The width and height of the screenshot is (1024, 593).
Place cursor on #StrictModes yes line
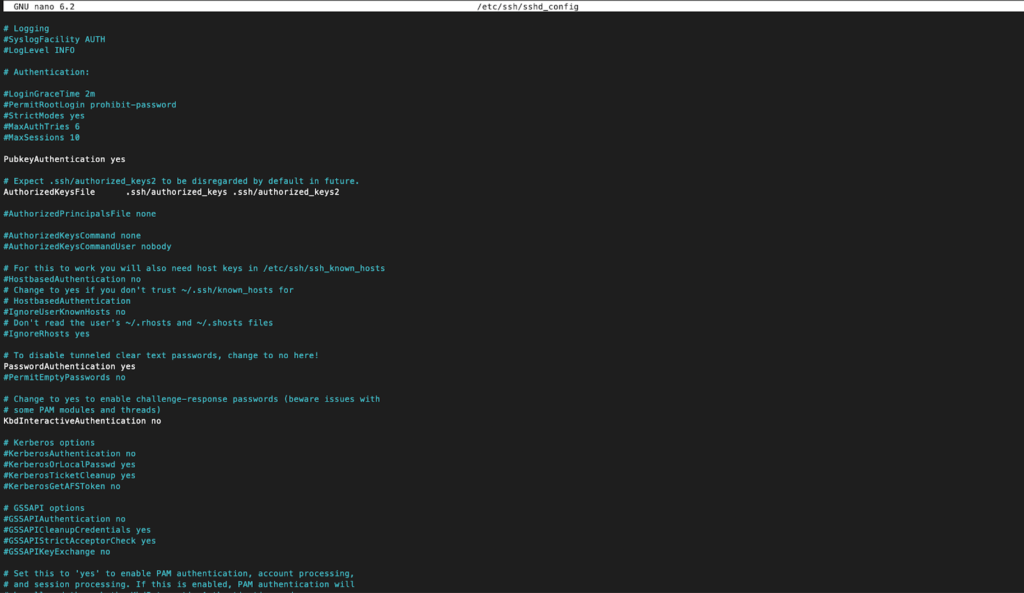tap(44, 115)
